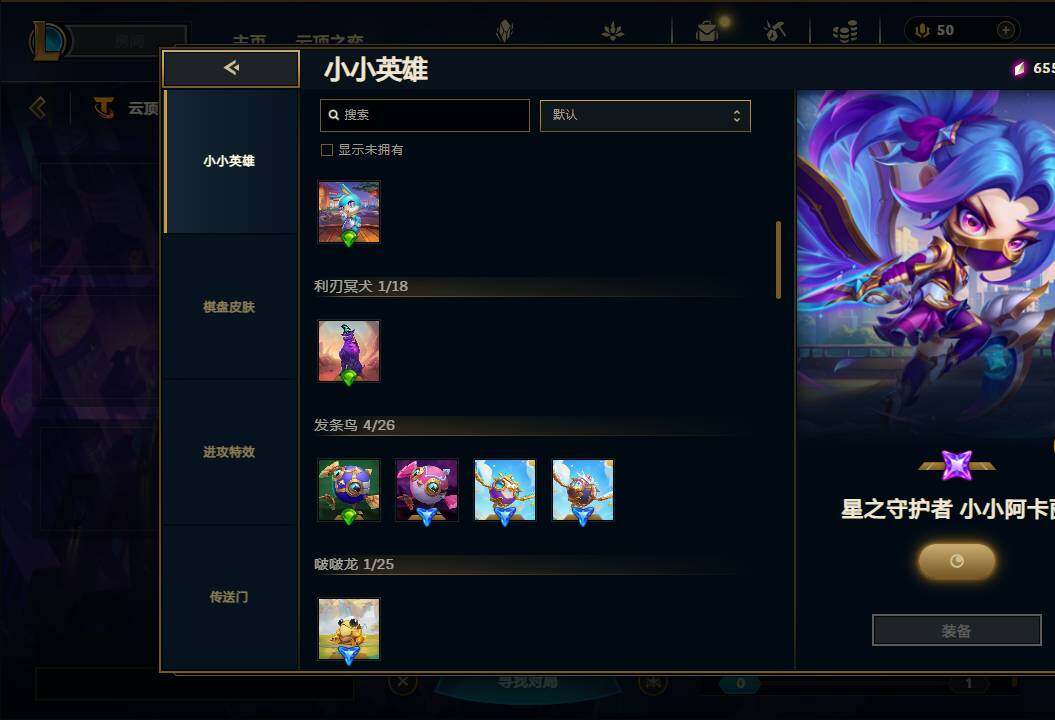Open the 默认 sort dropdown
This screenshot has width=1055, height=720.
645,116
